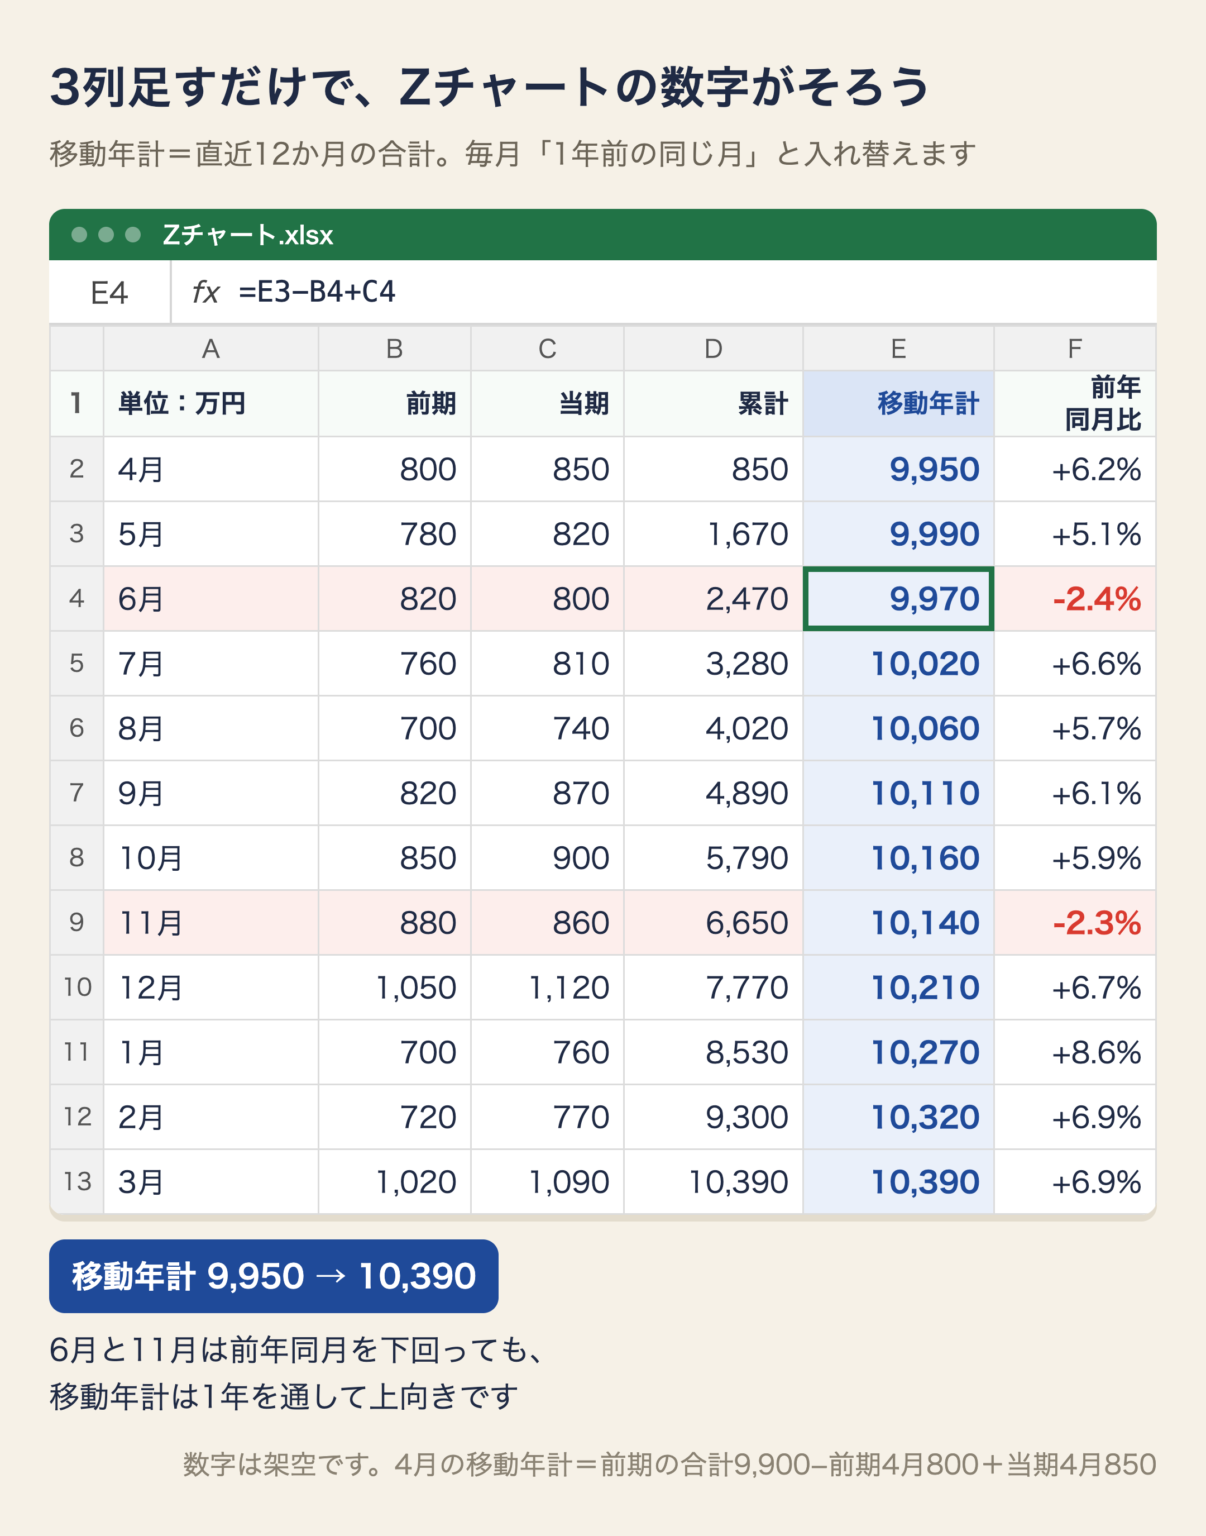
Task: Click the cumulative 1,670 cell
Action: 714,534
